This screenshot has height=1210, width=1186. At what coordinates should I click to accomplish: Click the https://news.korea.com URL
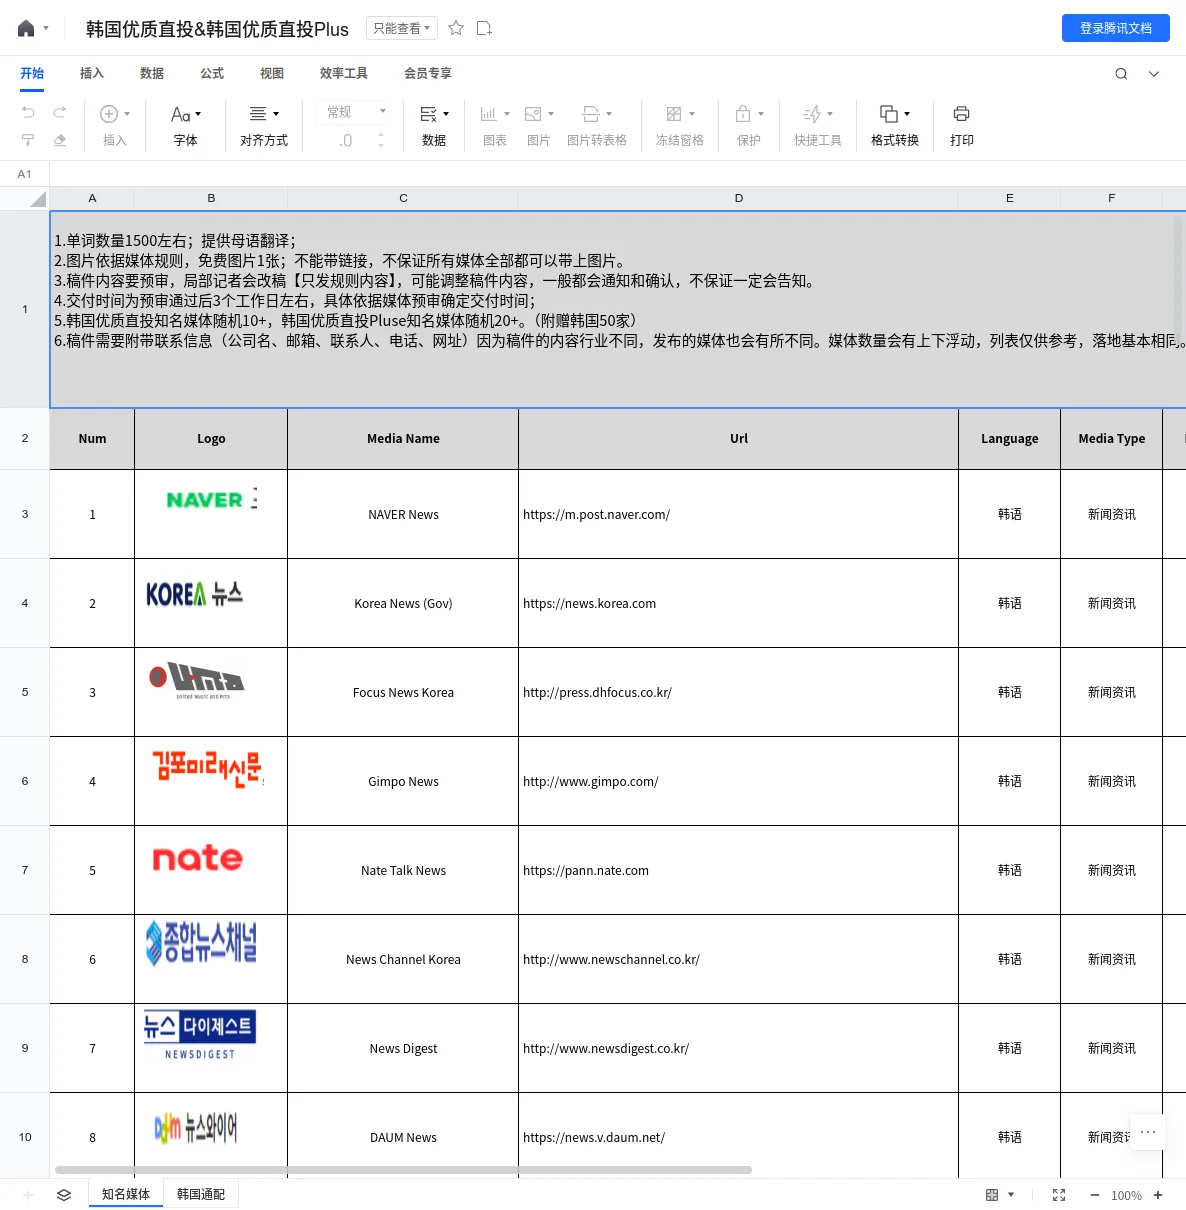point(589,604)
